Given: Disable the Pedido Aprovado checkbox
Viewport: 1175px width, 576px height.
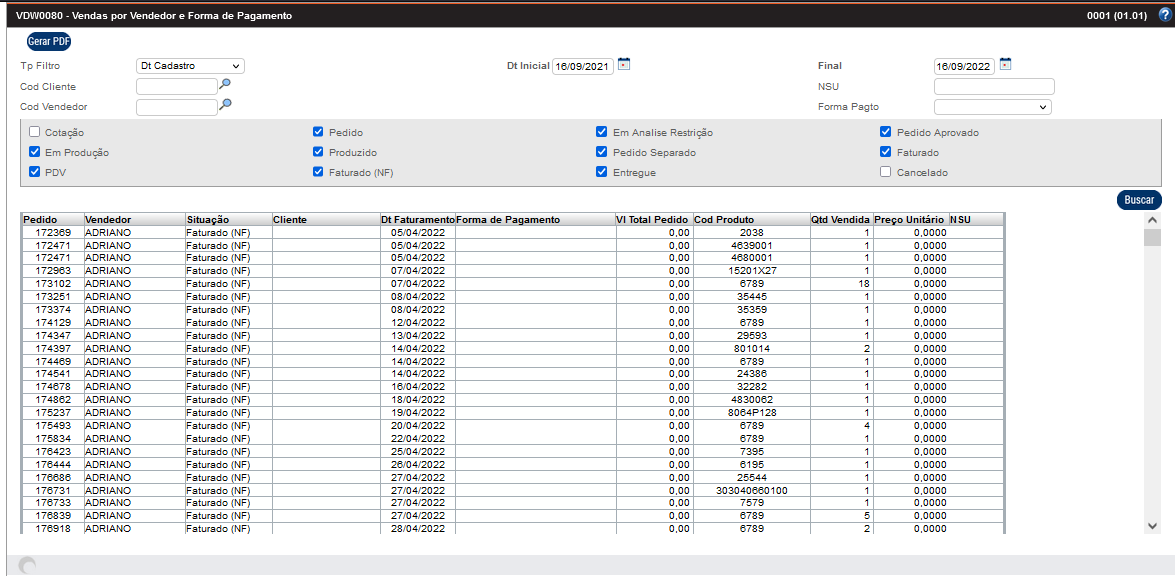Looking at the screenshot, I should click(x=886, y=132).
